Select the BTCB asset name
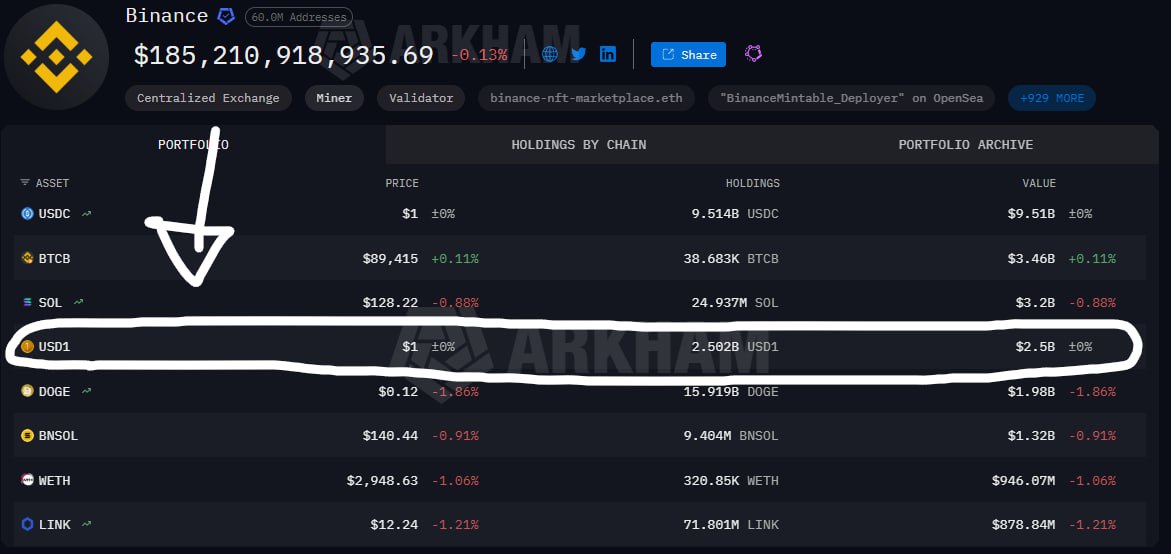 (x=55, y=258)
